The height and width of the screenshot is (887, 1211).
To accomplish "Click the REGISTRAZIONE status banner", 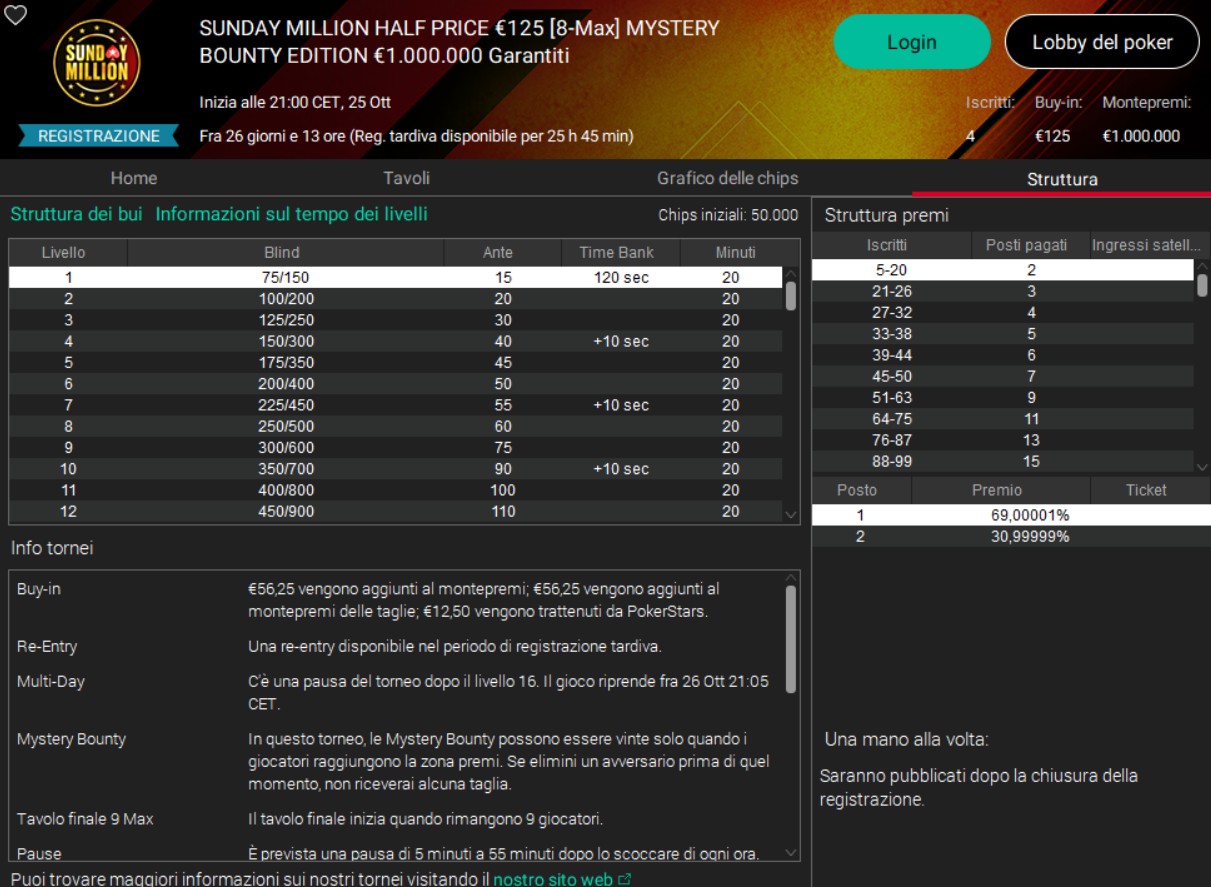I will [98, 136].
